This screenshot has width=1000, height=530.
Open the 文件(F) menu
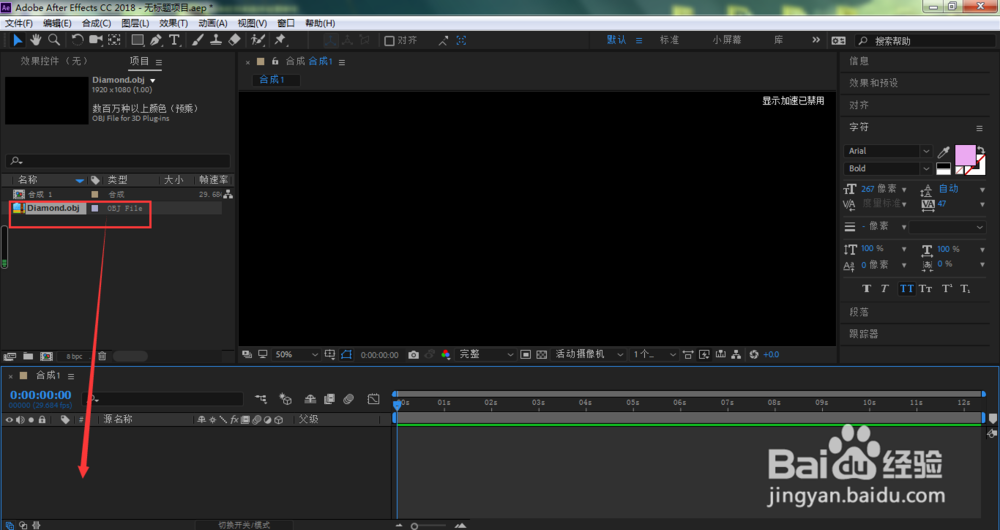[x=18, y=23]
